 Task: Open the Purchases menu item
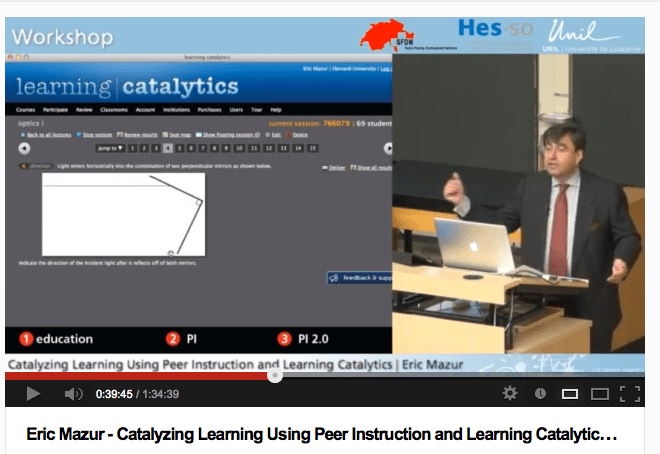coord(209,110)
